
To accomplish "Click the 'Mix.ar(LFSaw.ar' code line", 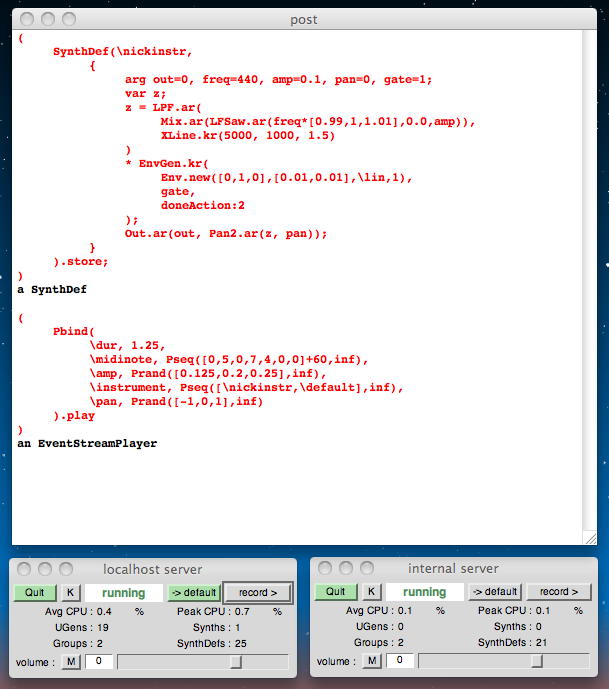I will [318, 122].
